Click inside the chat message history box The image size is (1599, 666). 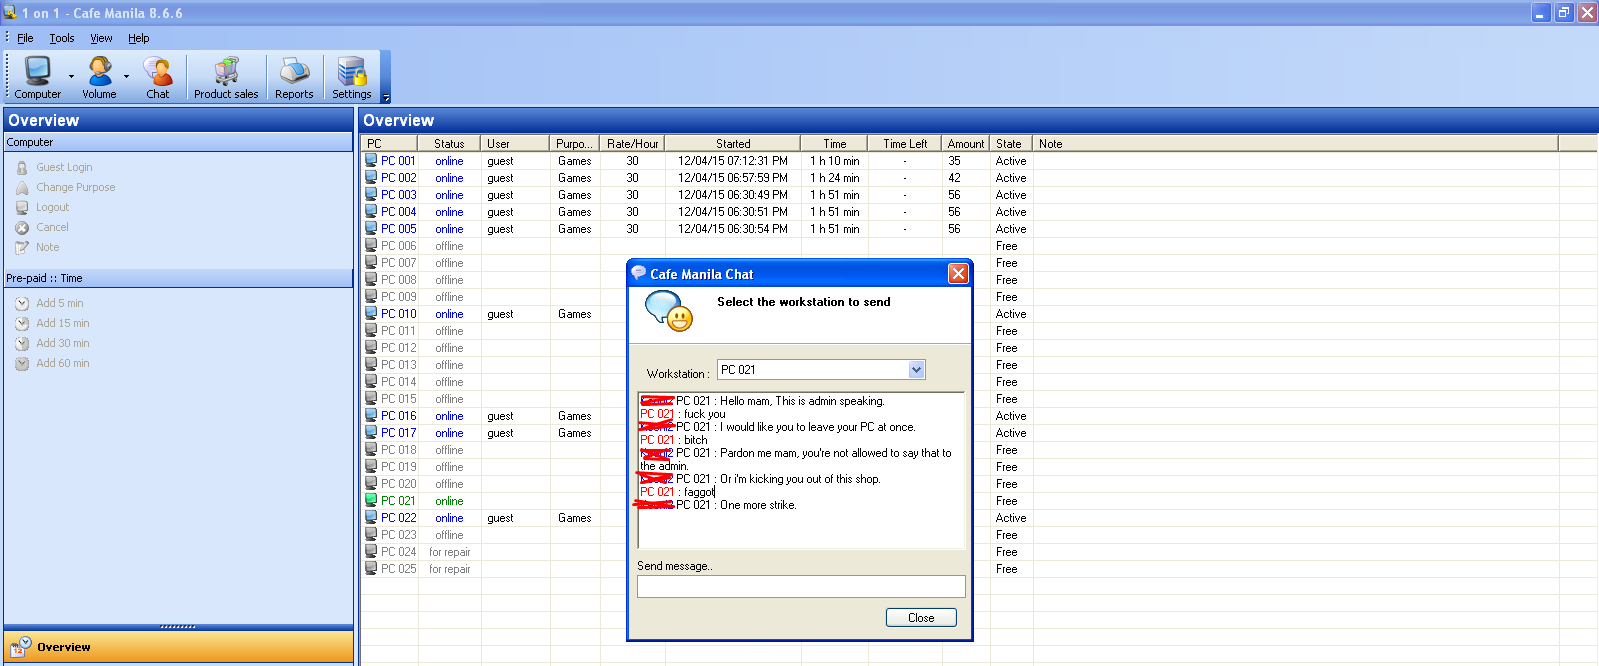801,470
